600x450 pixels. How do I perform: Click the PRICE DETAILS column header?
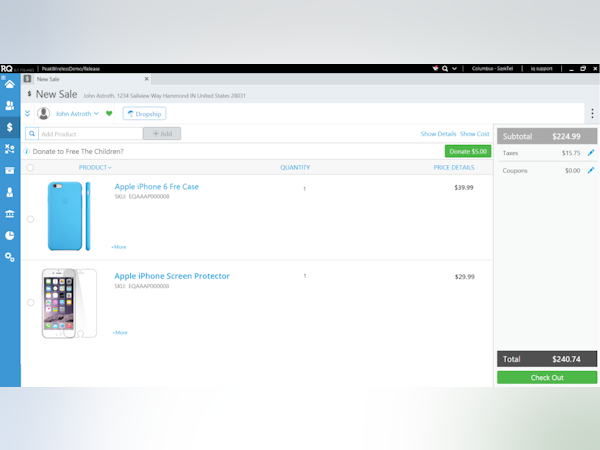[x=454, y=167]
